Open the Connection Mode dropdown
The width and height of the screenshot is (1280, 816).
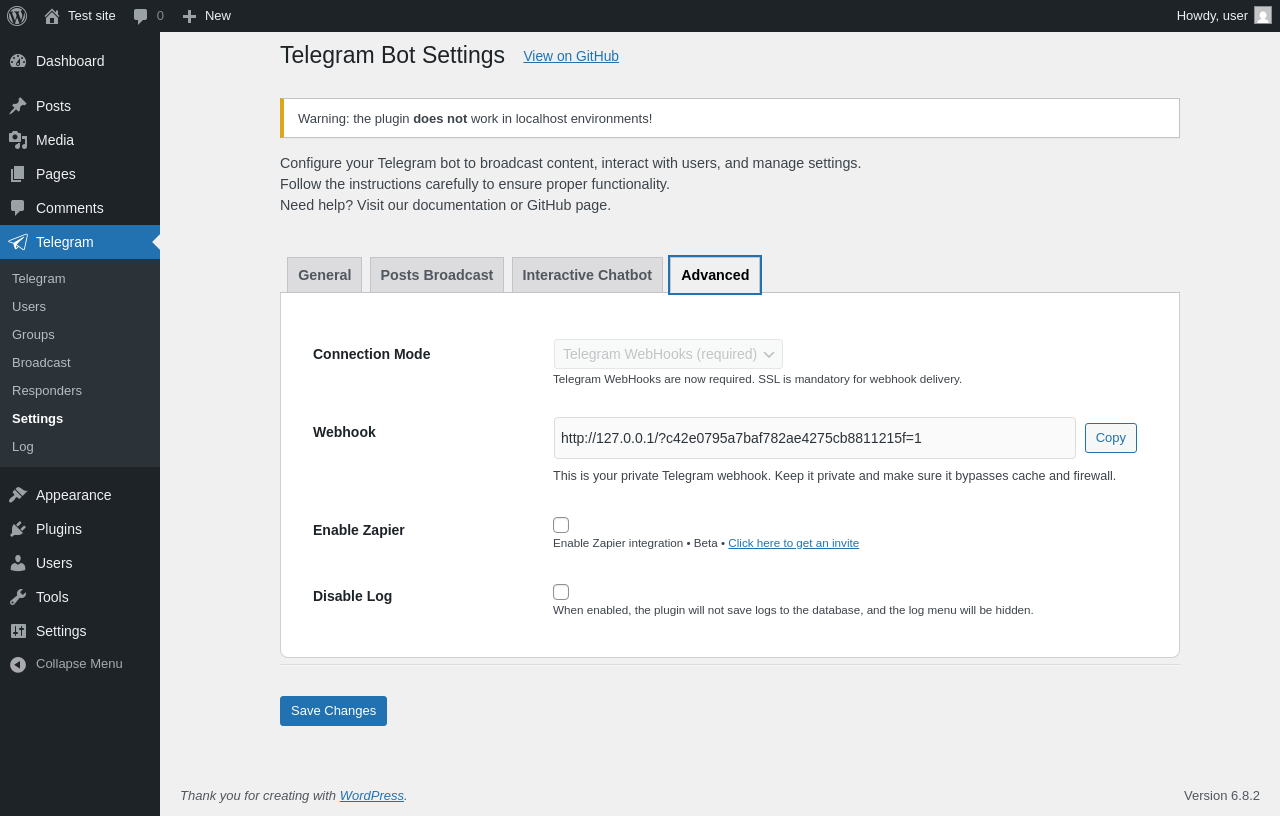(x=668, y=354)
